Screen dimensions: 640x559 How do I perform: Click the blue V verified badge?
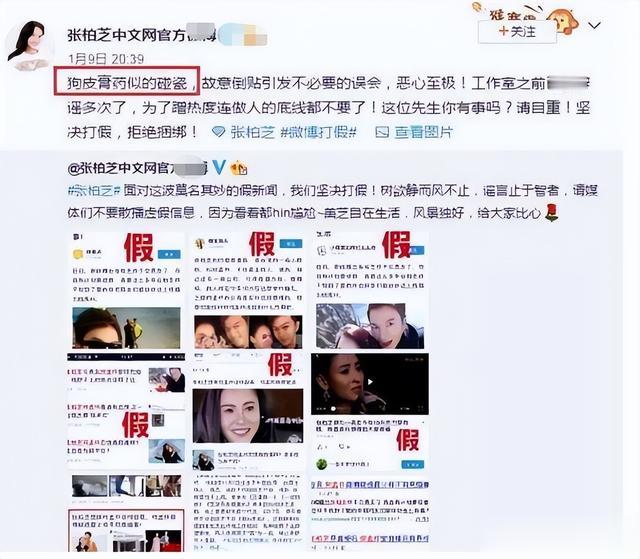coord(219,167)
